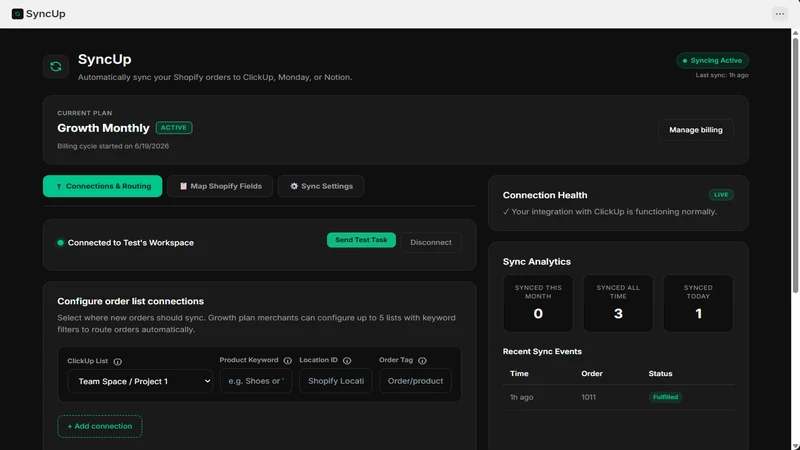Screen dimensions: 800x450
Task: Click the Order column header
Action: click(x=592, y=373)
